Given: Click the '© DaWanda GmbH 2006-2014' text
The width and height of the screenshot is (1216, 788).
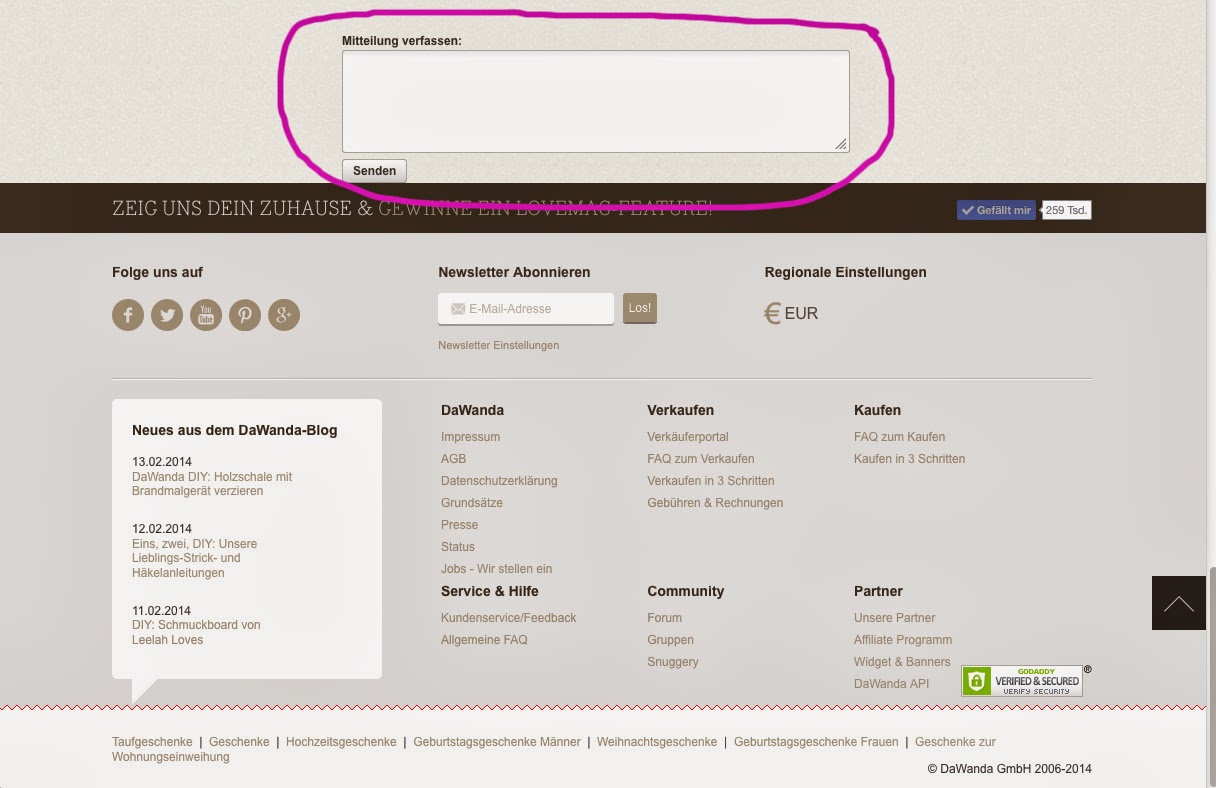Looking at the screenshot, I should (x=1009, y=769).
